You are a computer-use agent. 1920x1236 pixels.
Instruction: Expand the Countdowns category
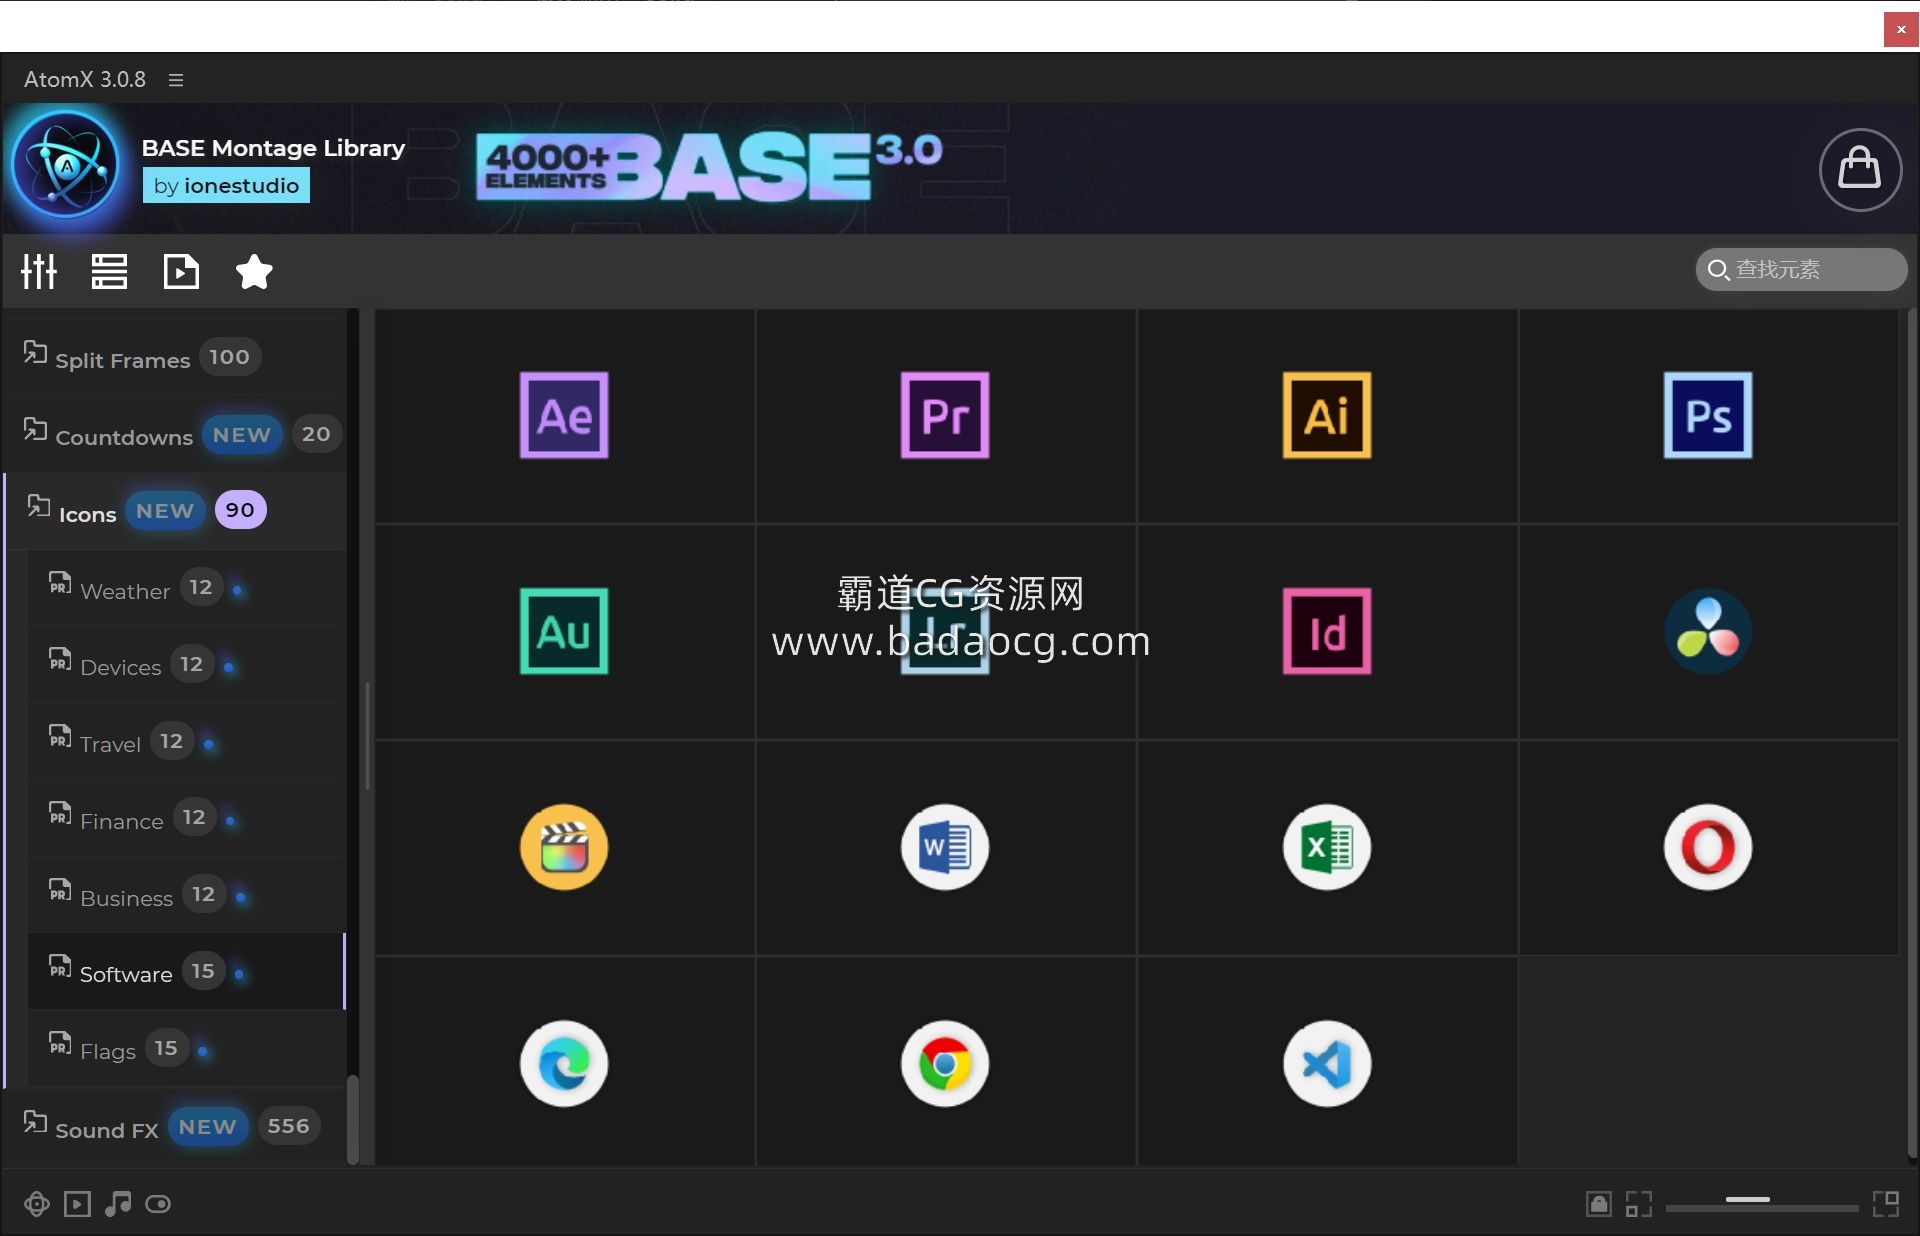[x=175, y=434]
